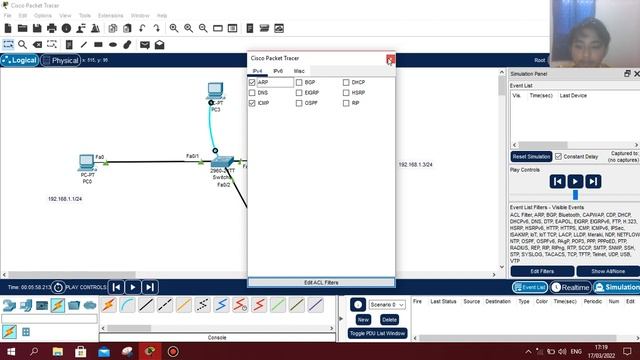
Task: Step forward in Simulation Panel controls
Action: click(x=593, y=181)
